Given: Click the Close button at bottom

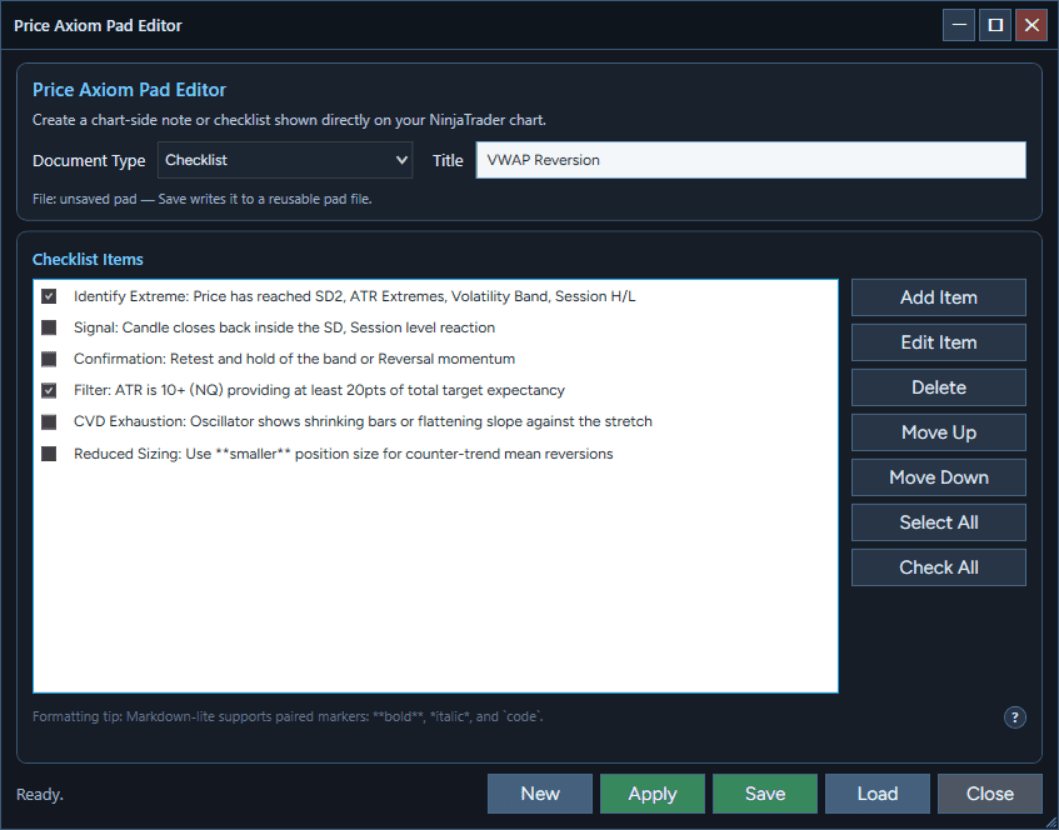Looking at the screenshot, I should [x=989, y=794].
